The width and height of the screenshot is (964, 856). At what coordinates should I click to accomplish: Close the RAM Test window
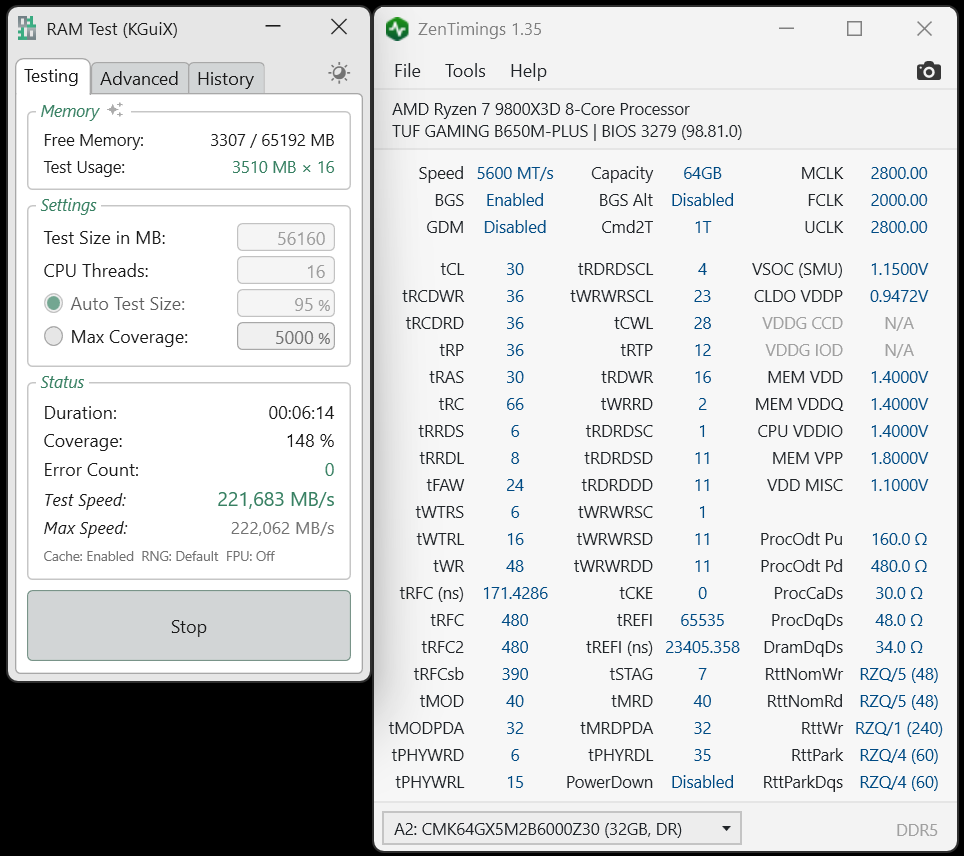pos(339,26)
